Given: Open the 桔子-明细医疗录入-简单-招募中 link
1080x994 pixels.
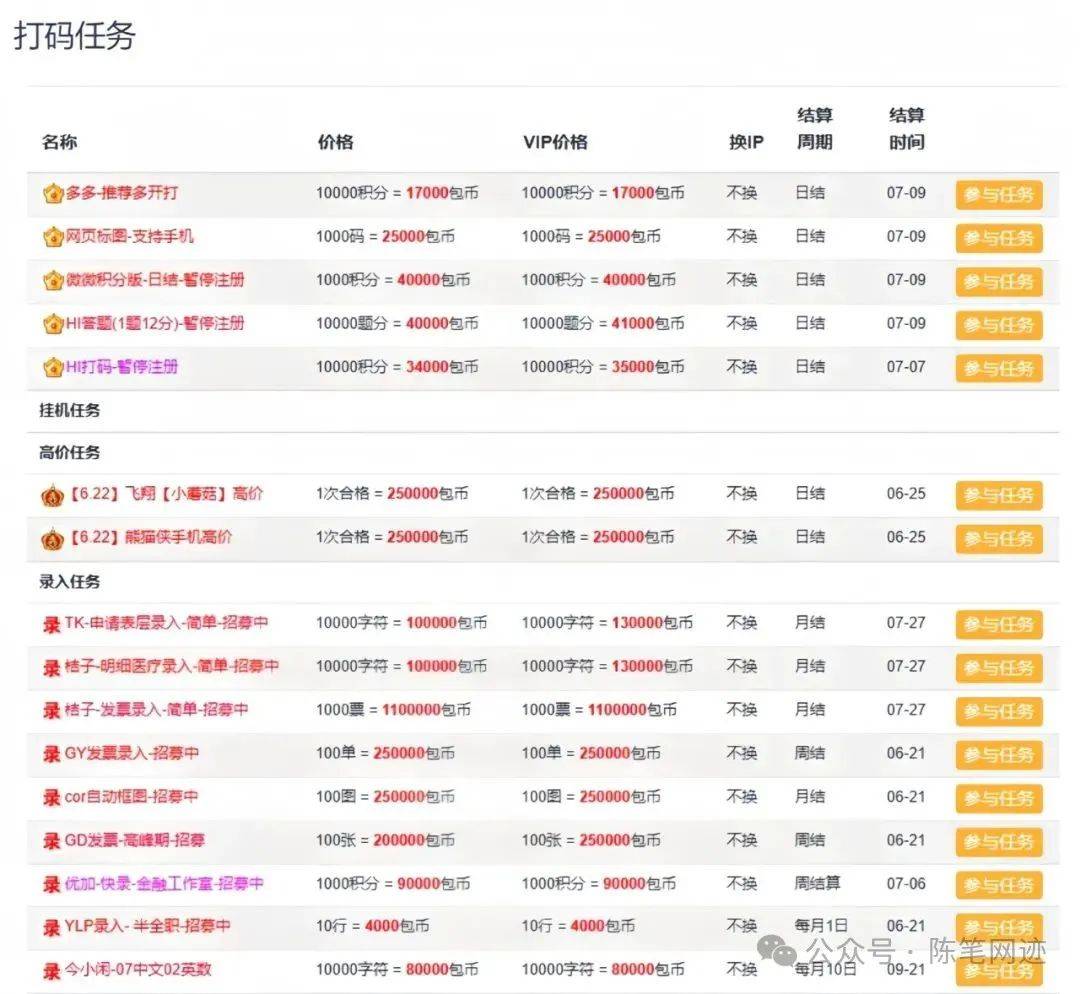Looking at the screenshot, I should (172, 666).
